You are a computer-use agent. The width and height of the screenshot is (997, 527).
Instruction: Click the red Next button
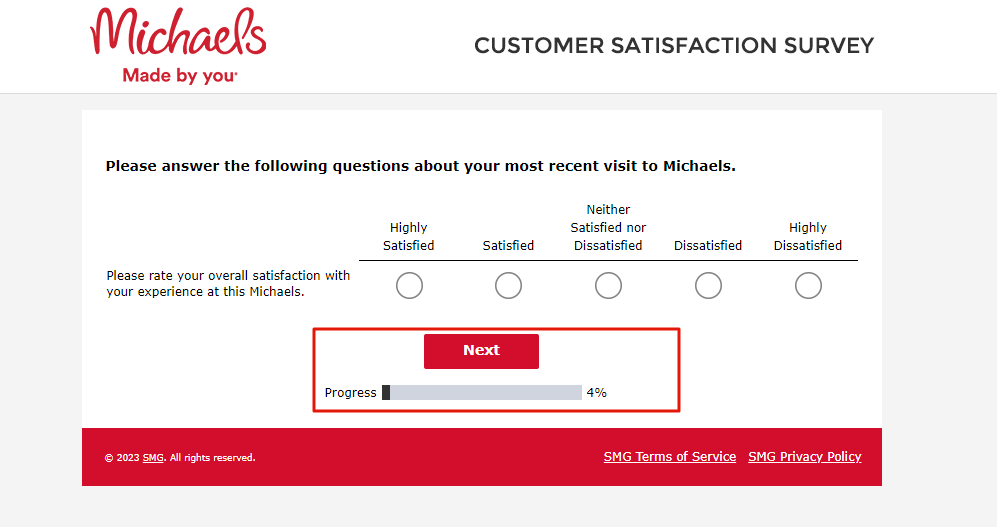481,351
